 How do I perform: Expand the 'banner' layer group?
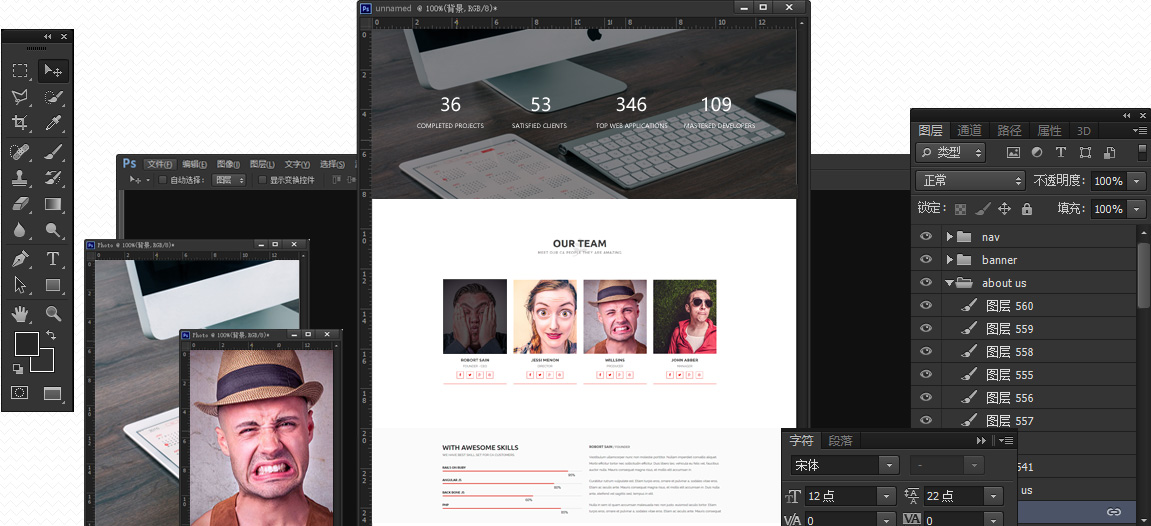tap(949, 260)
